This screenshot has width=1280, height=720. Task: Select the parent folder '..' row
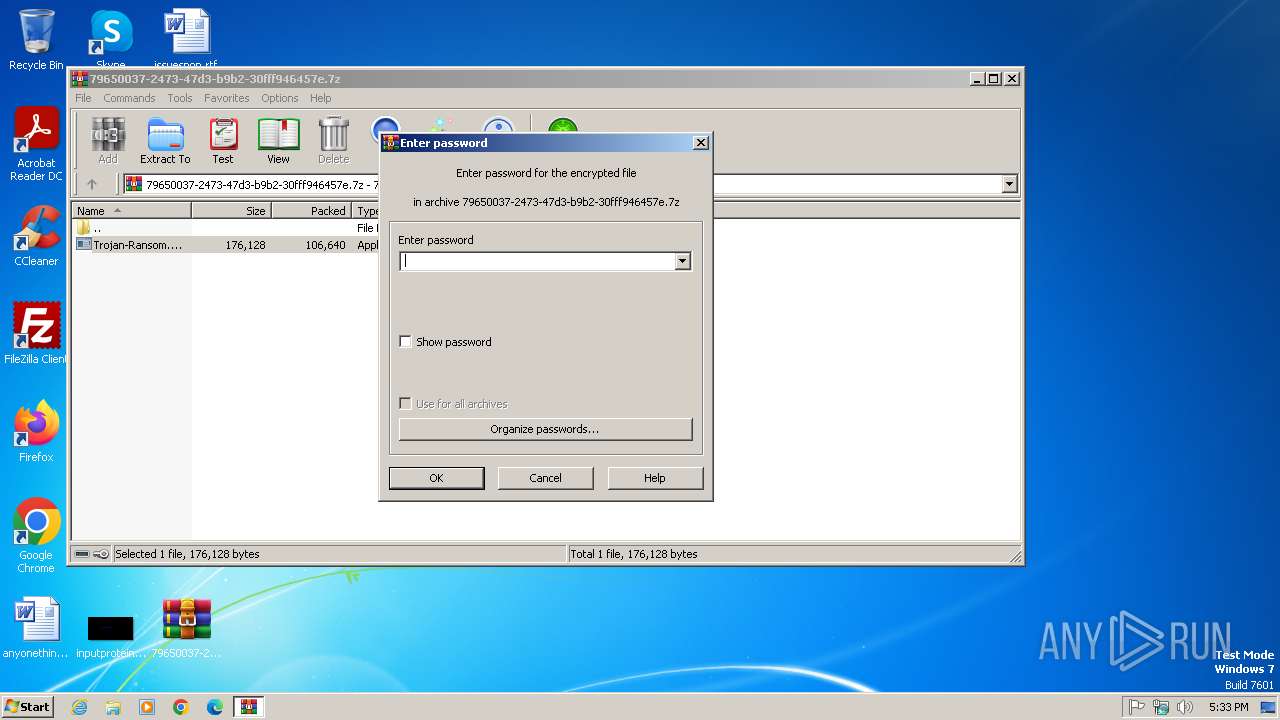225,228
